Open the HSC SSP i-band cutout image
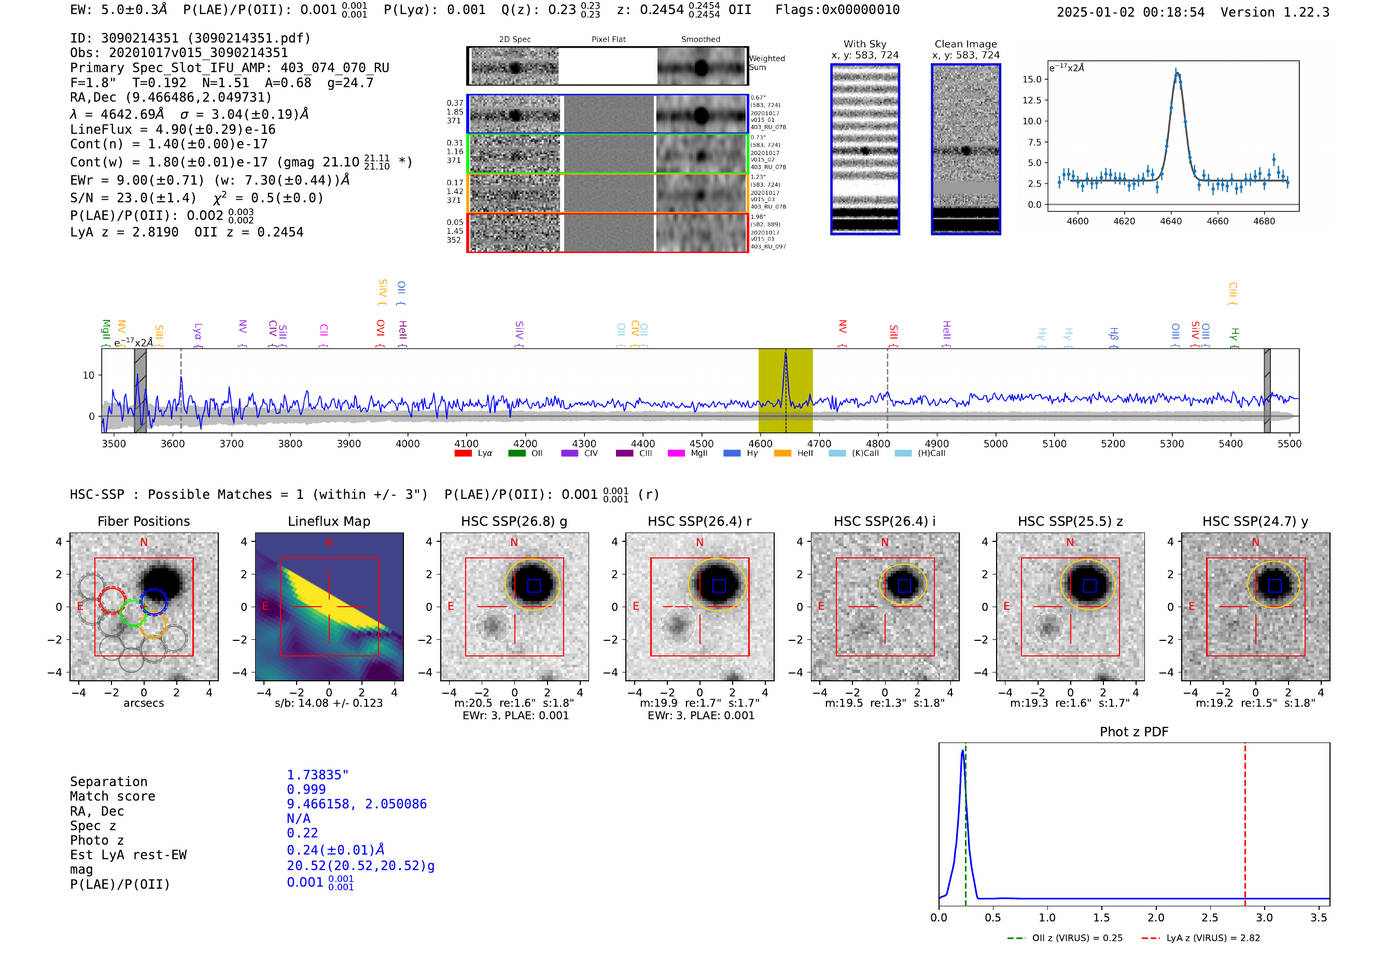Screen dimensions: 1400x953 point(884,607)
